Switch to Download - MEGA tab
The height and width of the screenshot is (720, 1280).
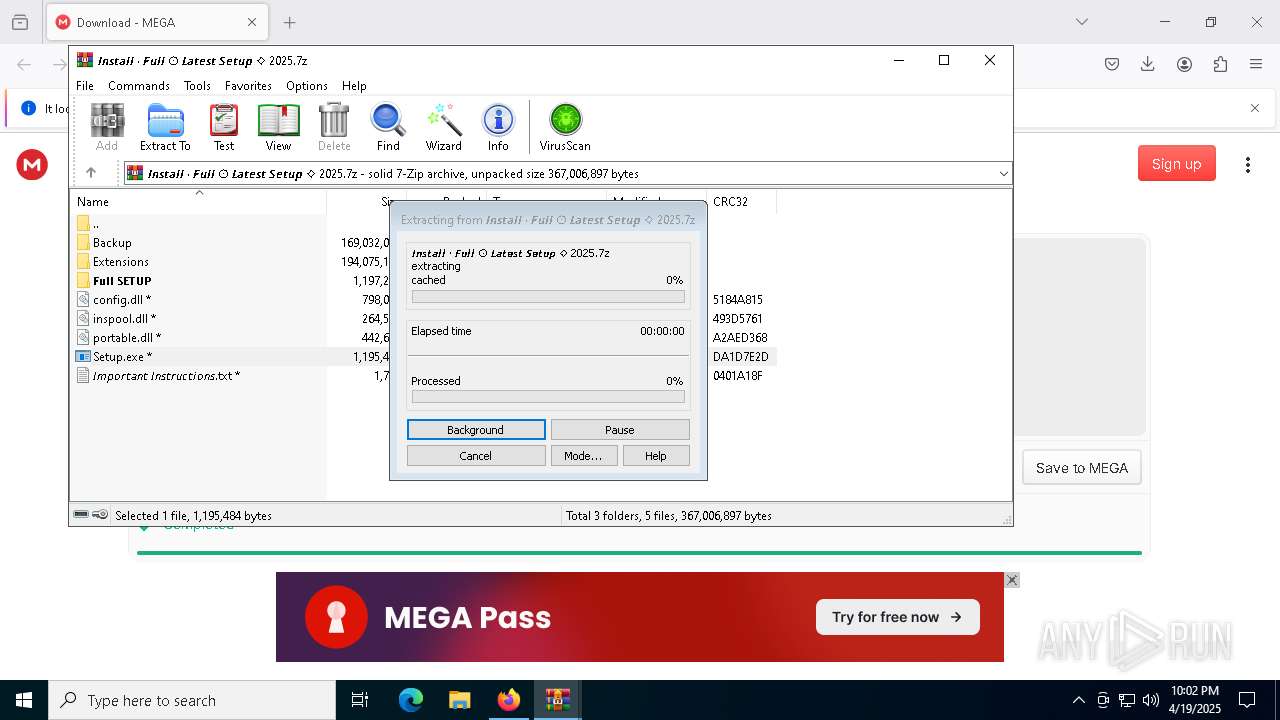pyautogui.click(x=156, y=22)
